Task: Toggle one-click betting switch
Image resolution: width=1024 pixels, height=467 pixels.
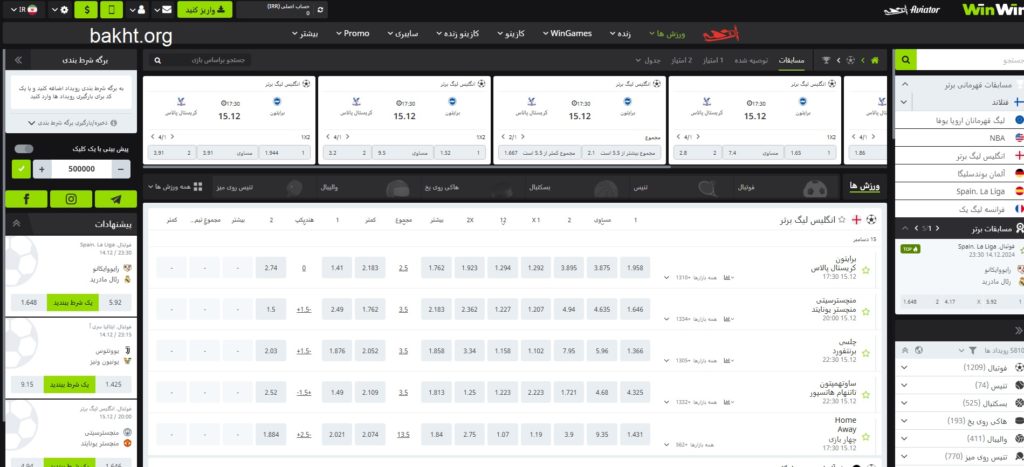Action: (x=24, y=149)
